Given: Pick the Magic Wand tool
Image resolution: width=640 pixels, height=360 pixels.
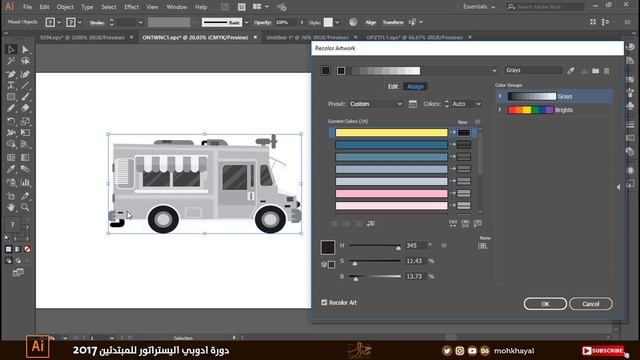Looking at the screenshot, I should coord(11,61).
